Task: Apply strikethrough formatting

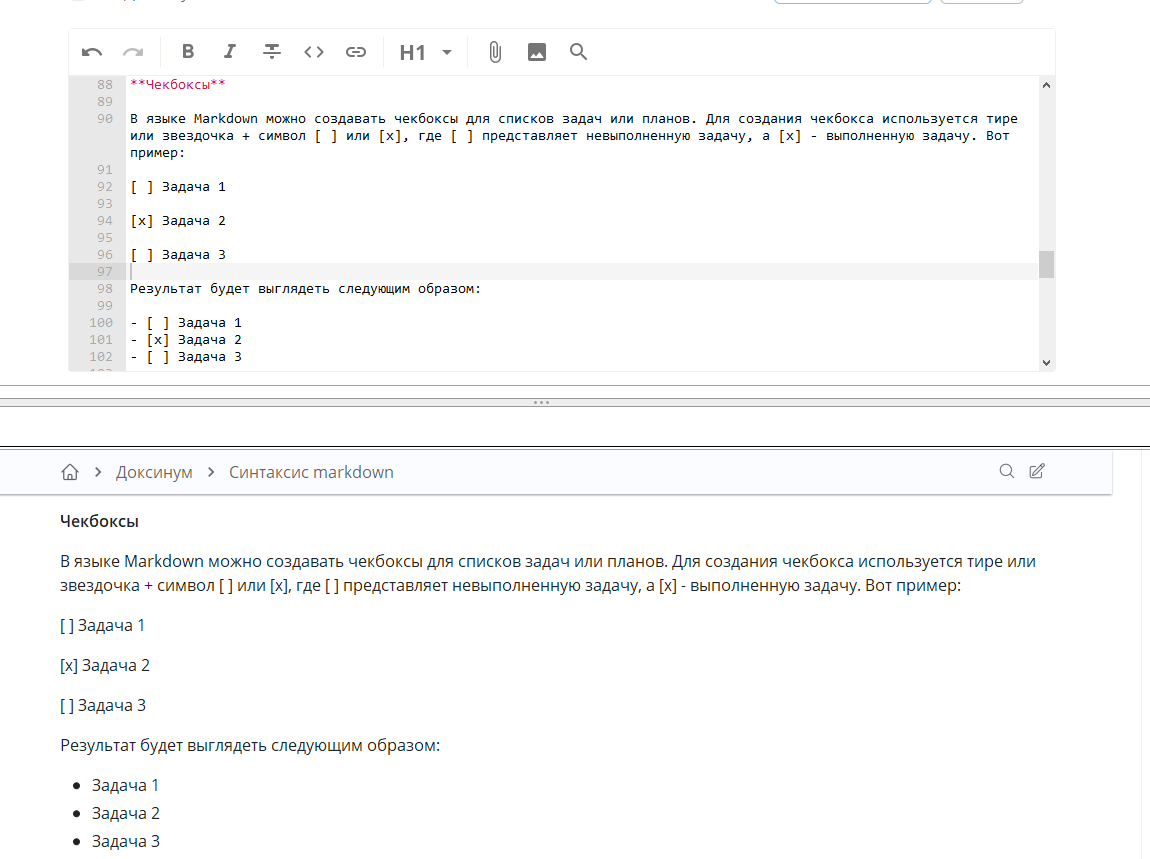Action: [x=272, y=52]
